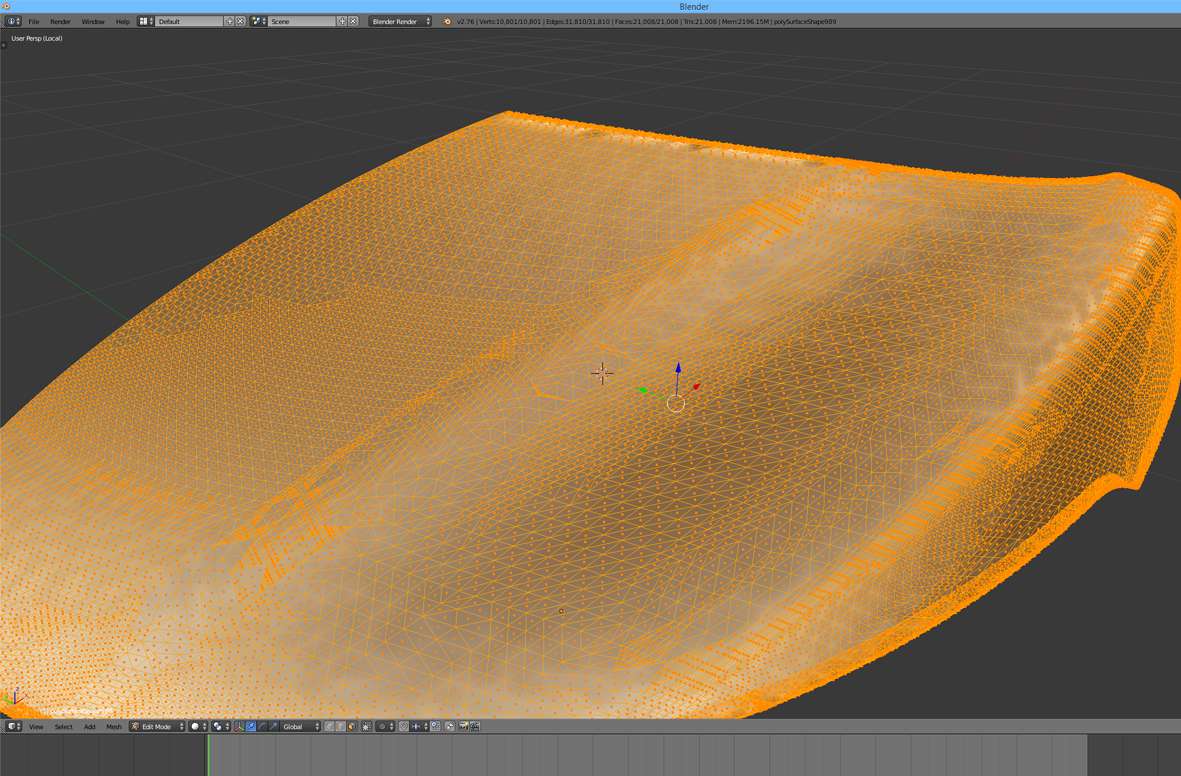Click the green timeline current frame marker
Viewport: 1181px width, 776px height.
click(208, 755)
